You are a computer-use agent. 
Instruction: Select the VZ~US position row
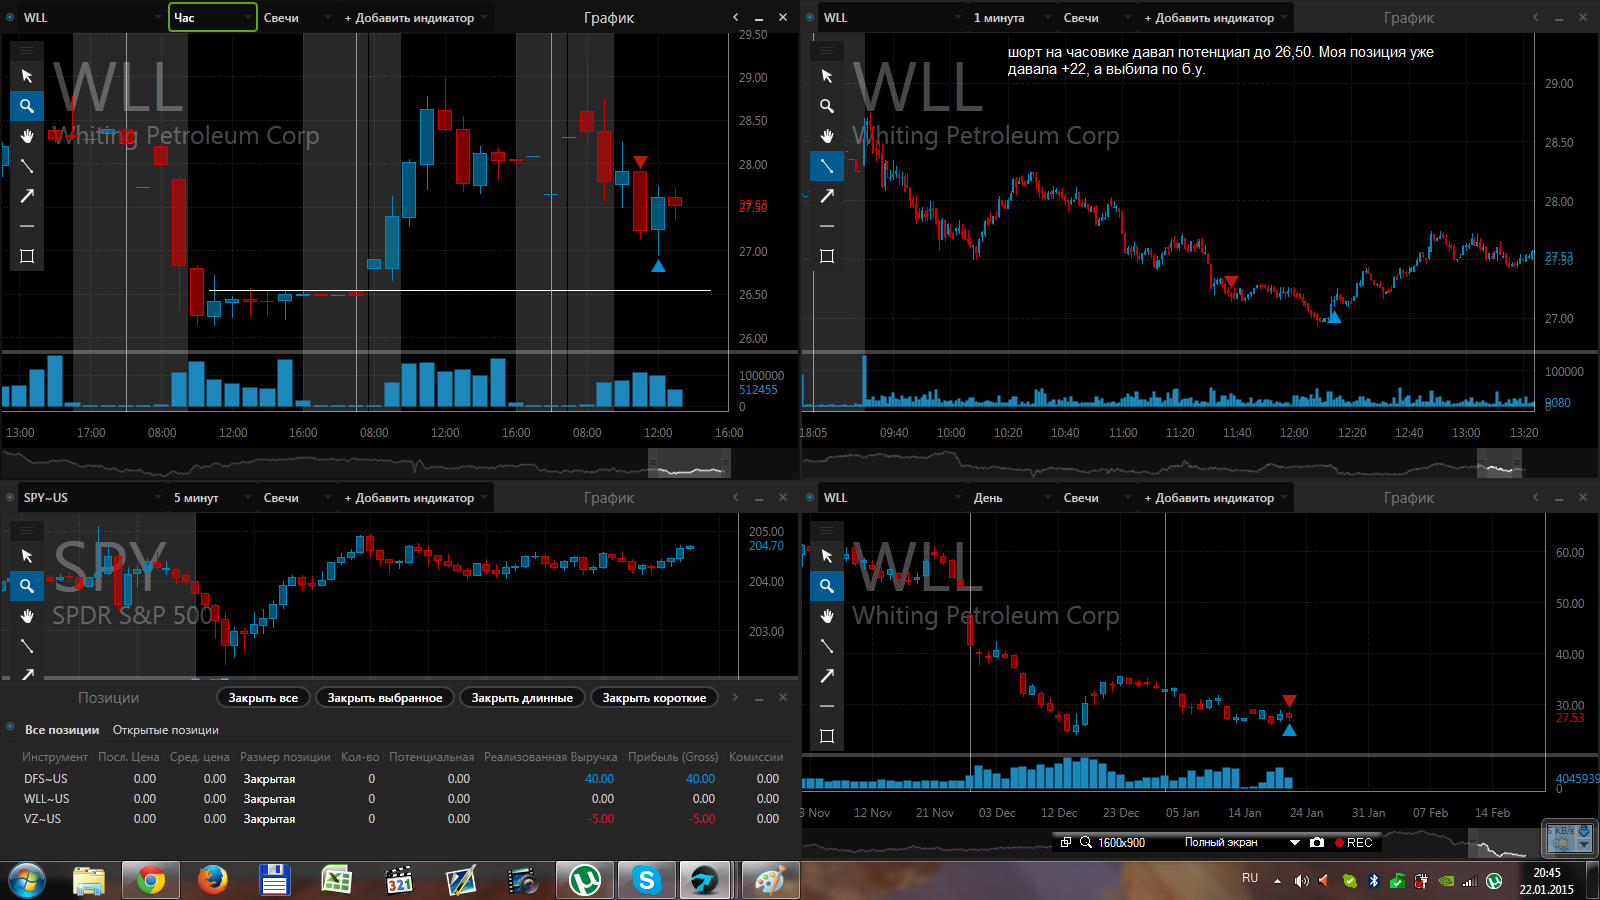click(400, 818)
